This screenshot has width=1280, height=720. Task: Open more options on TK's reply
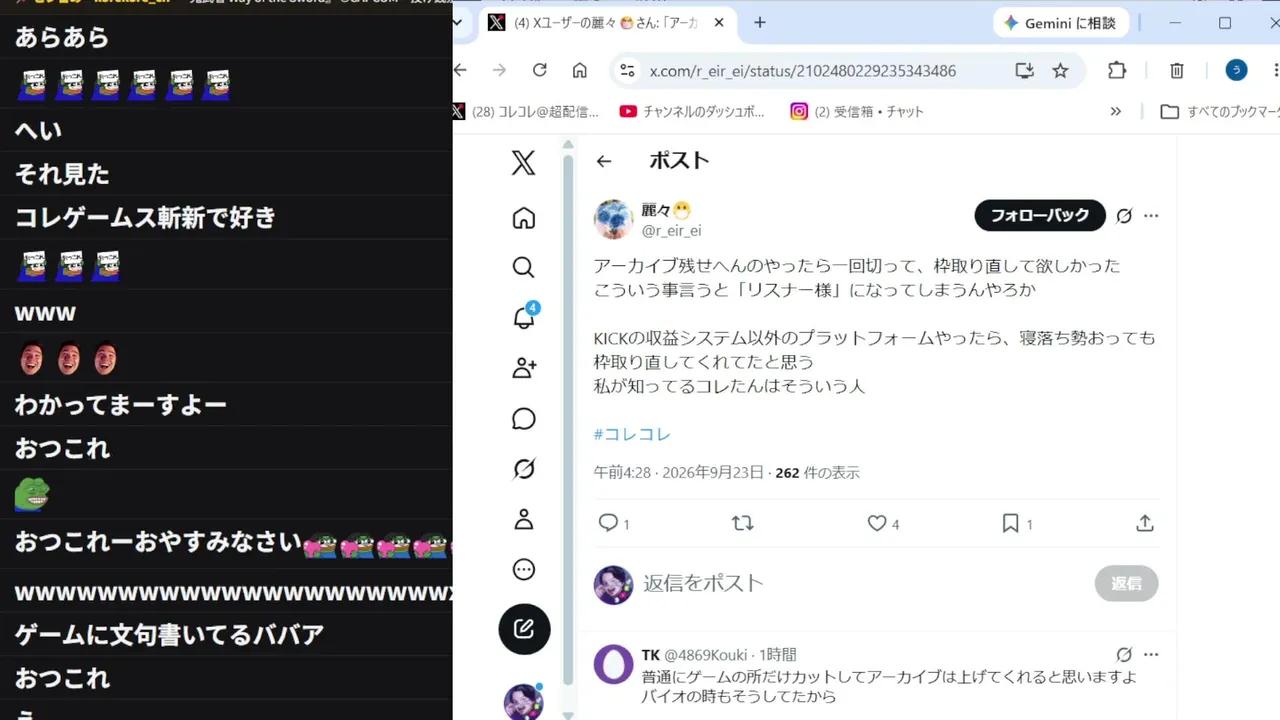point(1151,655)
